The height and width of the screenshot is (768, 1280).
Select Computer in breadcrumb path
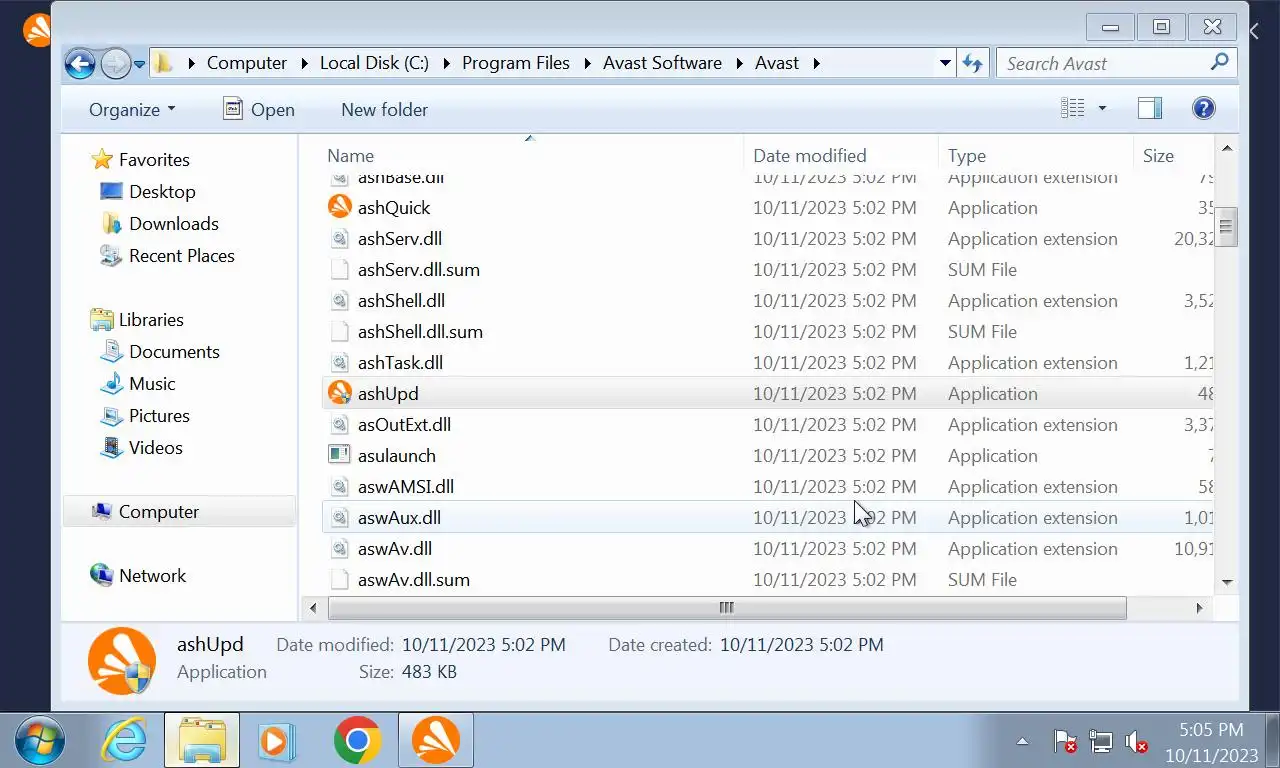click(247, 63)
